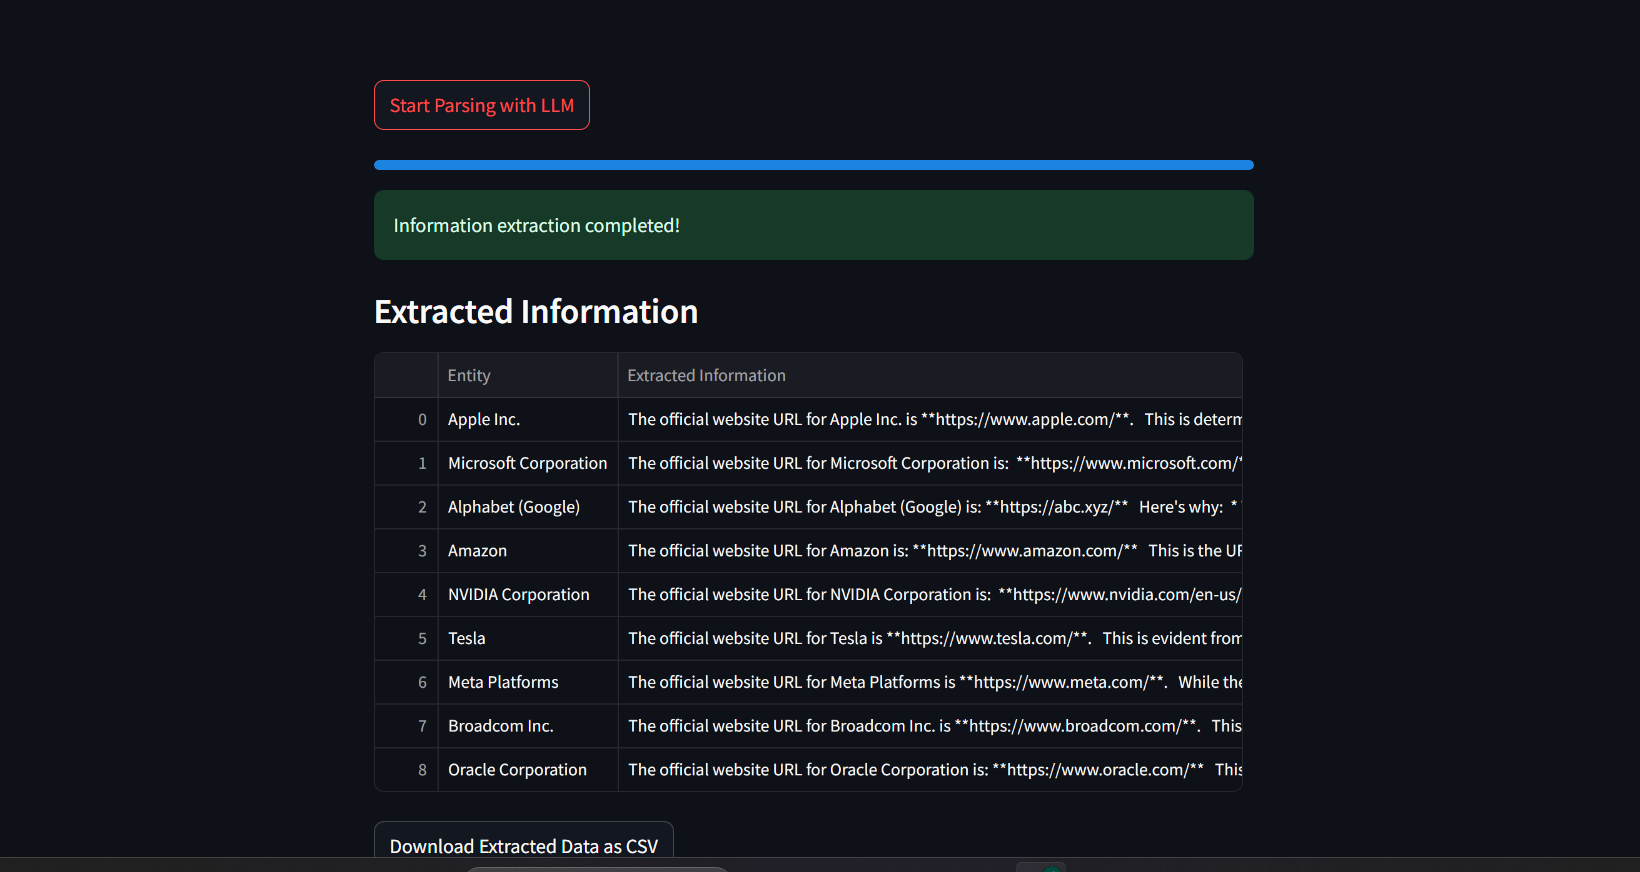
Task: Select row index 7
Action: (406, 726)
